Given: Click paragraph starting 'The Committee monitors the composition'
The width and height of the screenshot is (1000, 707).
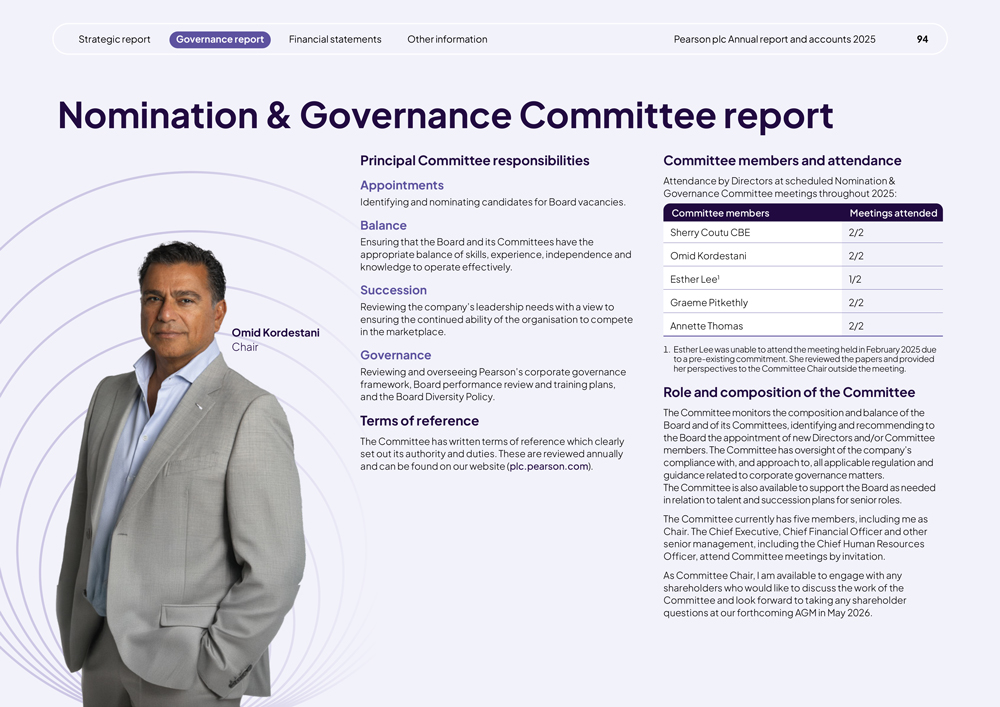Looking at the screenshot, I should point(799,456).
